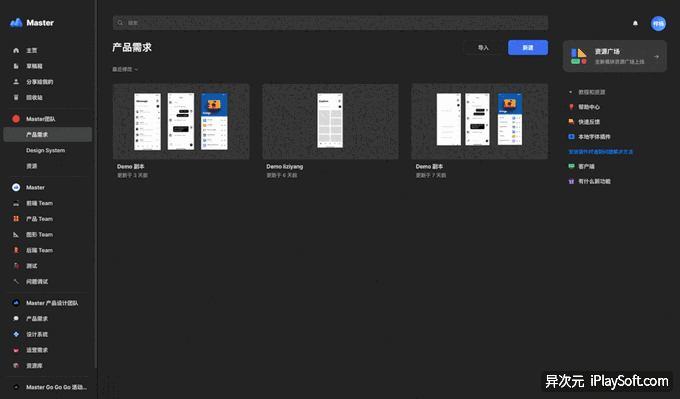Screen dimensions: 680x399
Task: Open 本地字体插件 icon
Action: point(571,137)
